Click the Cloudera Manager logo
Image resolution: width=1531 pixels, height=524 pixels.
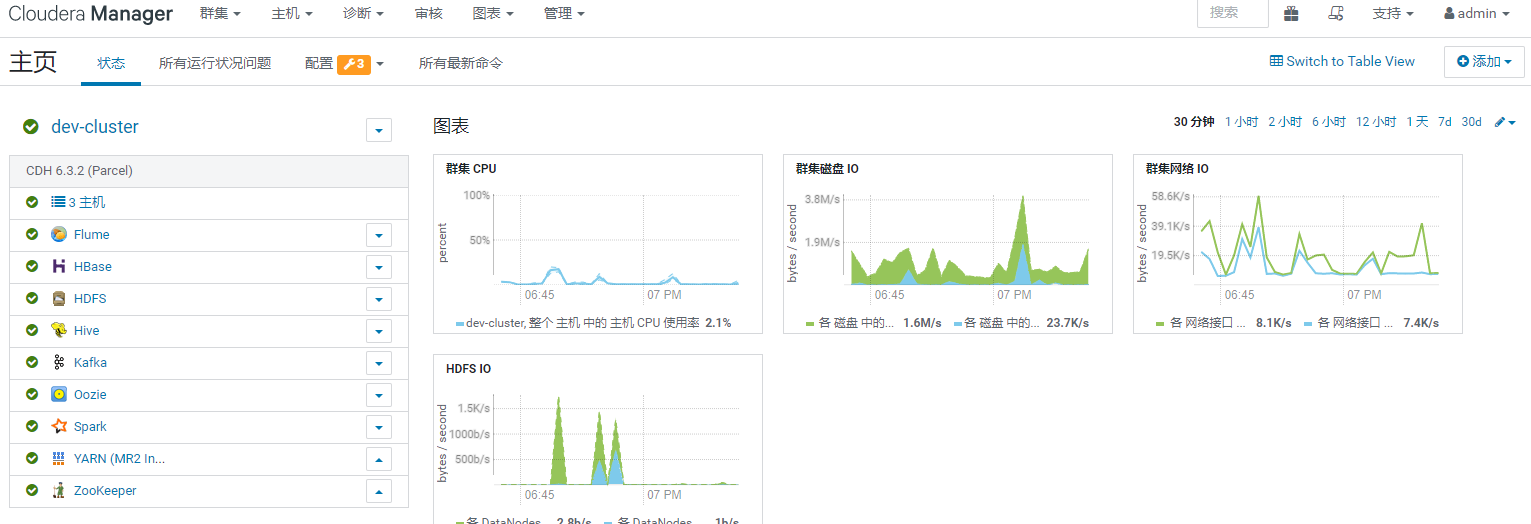tap(90, 14)
